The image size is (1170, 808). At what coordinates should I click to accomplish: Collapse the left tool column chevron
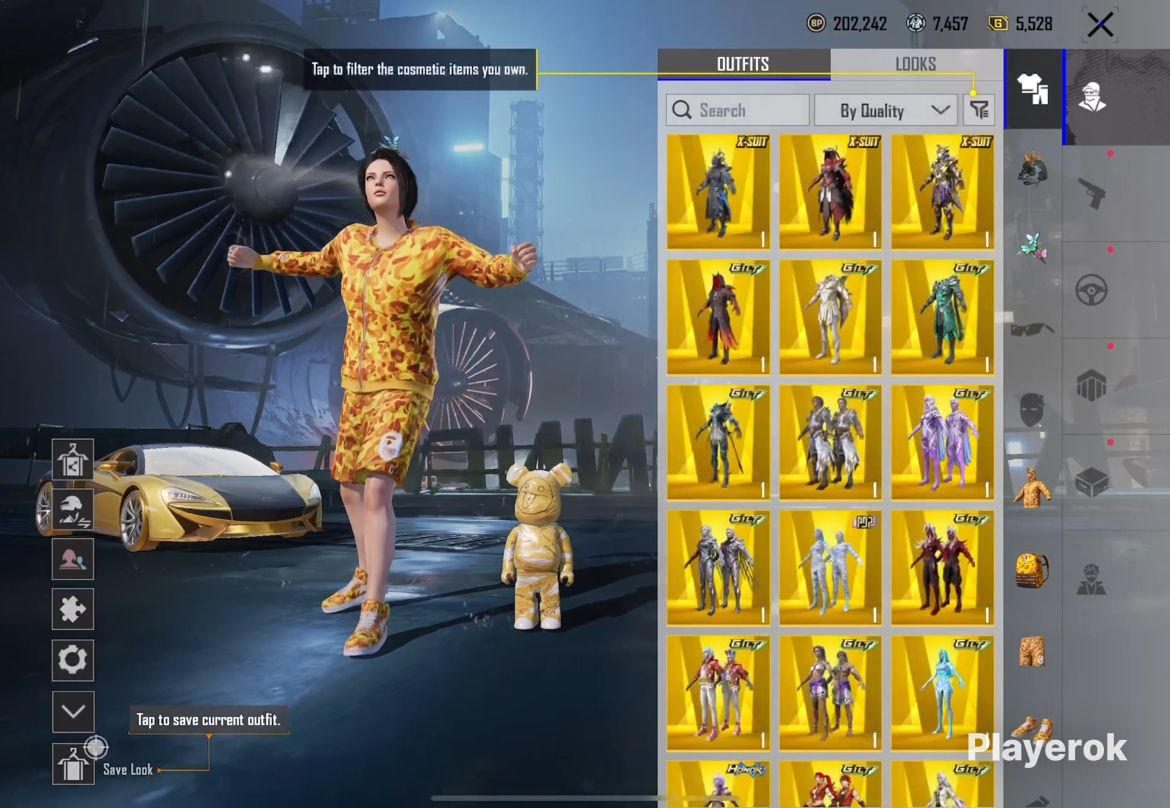coord(72,711)
